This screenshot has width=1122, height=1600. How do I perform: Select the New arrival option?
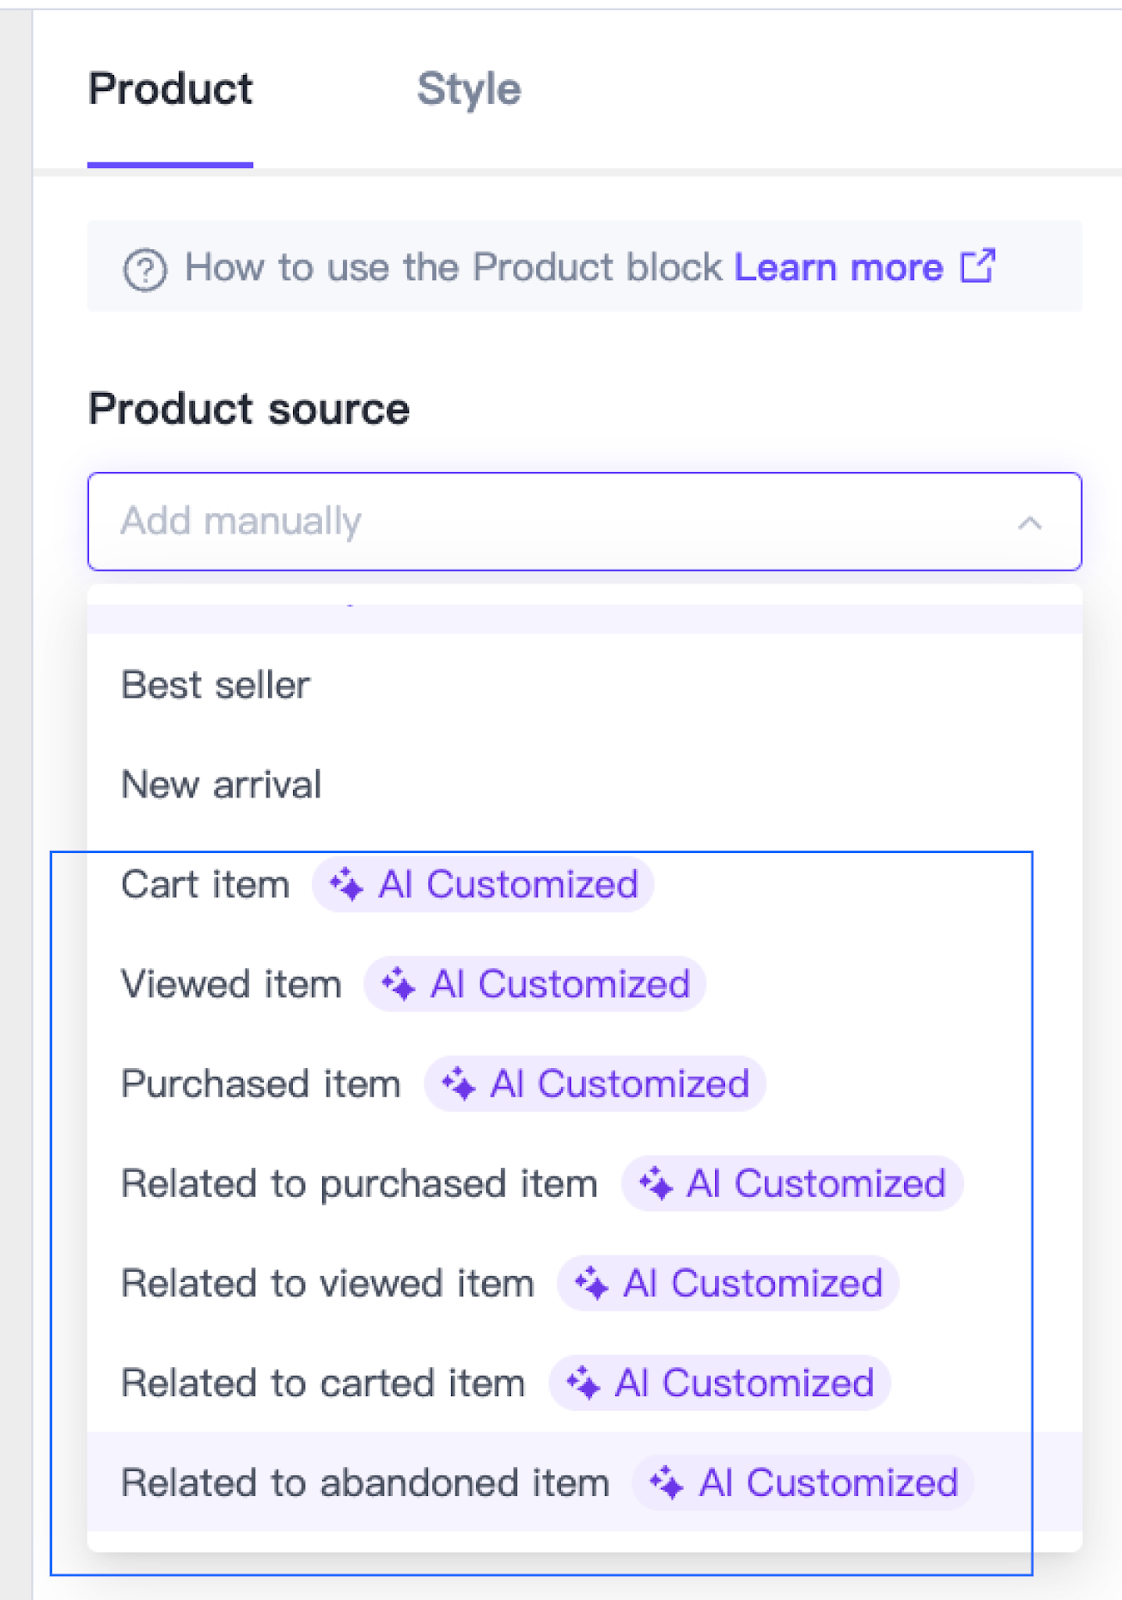[x=584, y=785]
